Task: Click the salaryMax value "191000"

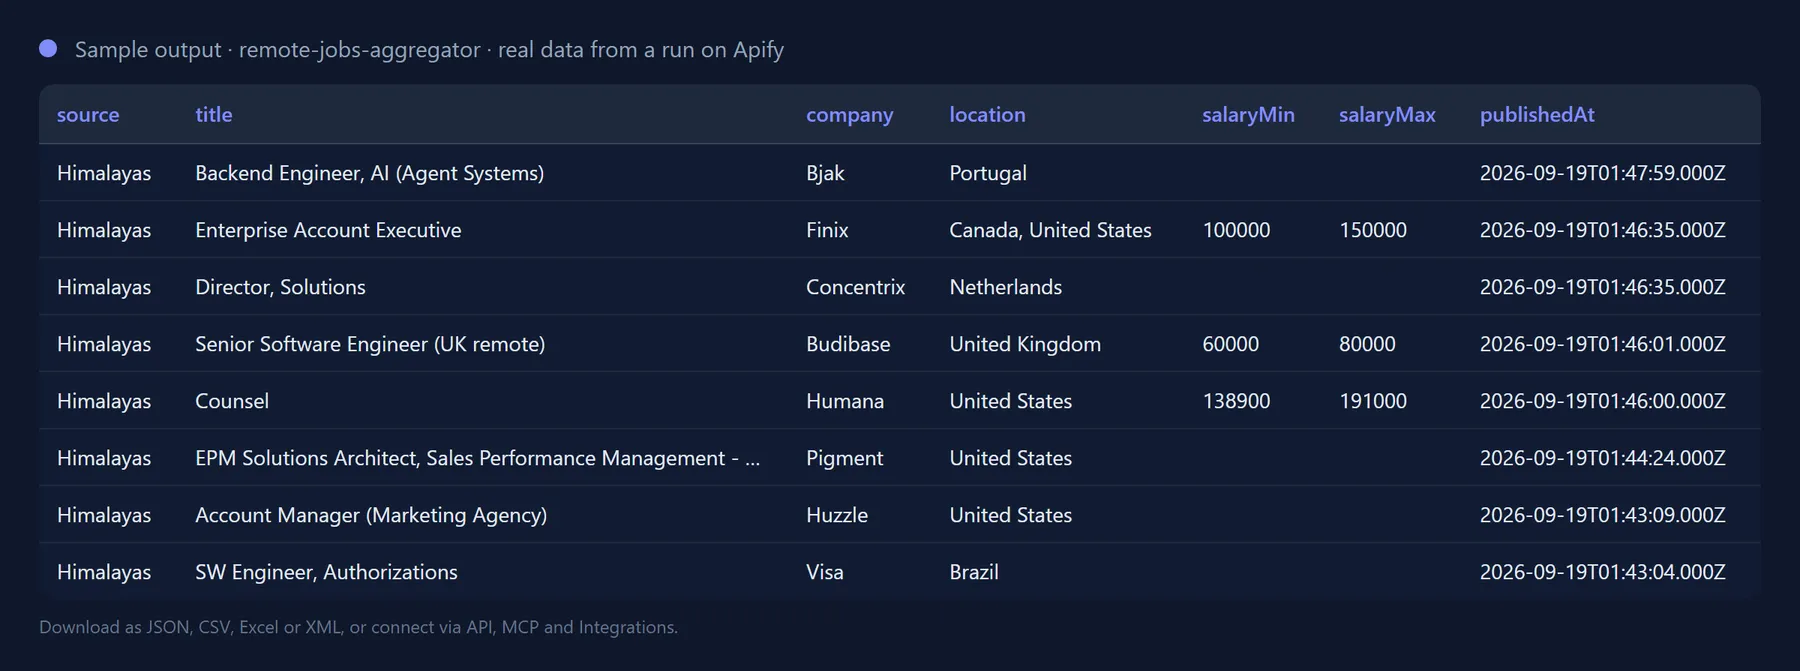Action: (1373, 401)
